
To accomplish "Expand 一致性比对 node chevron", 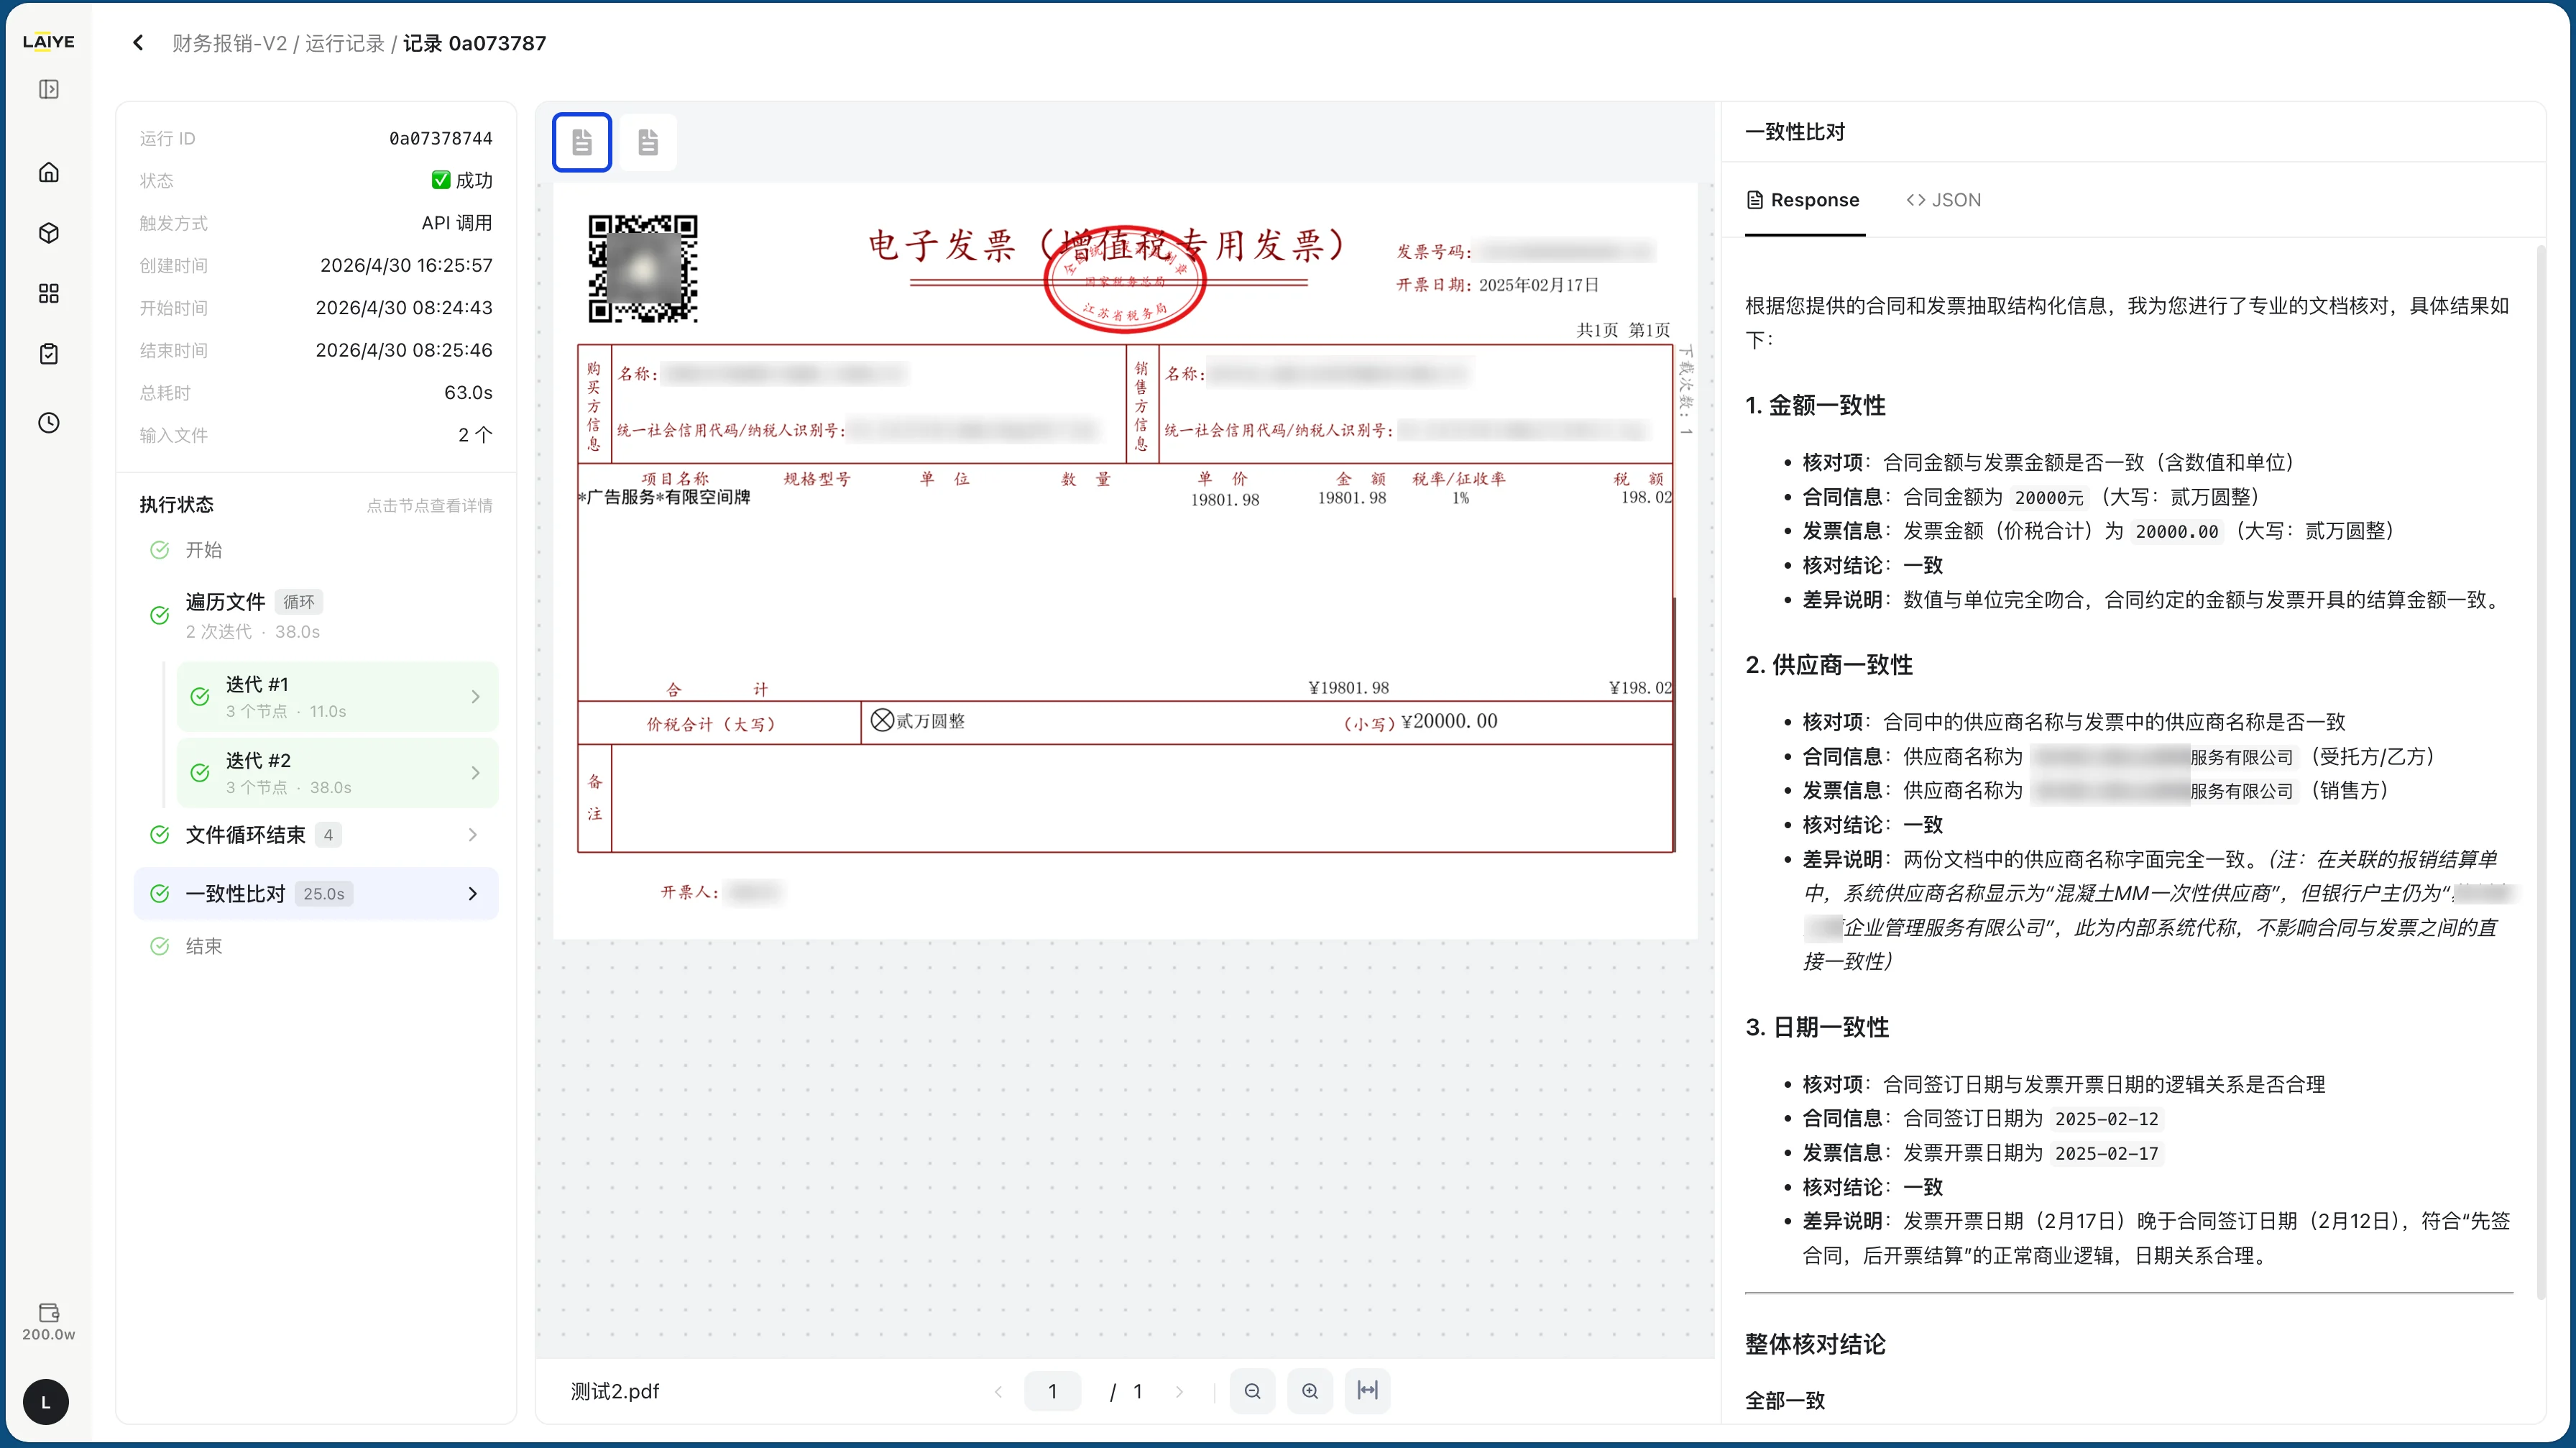I will pyautogui.click(x=473, y=894).
